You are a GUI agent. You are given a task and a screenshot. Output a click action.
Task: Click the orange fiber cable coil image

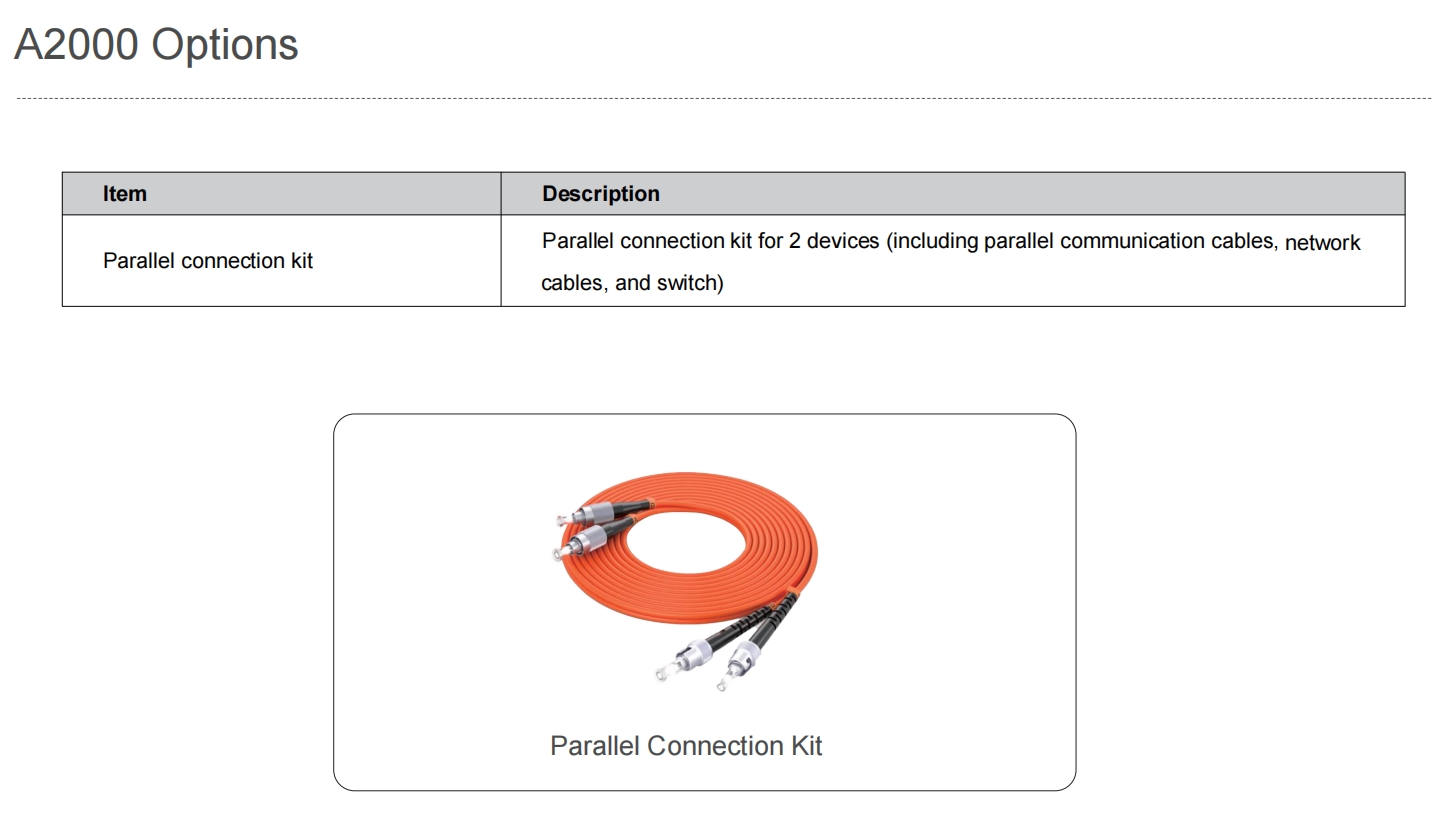tap(685, 580)
